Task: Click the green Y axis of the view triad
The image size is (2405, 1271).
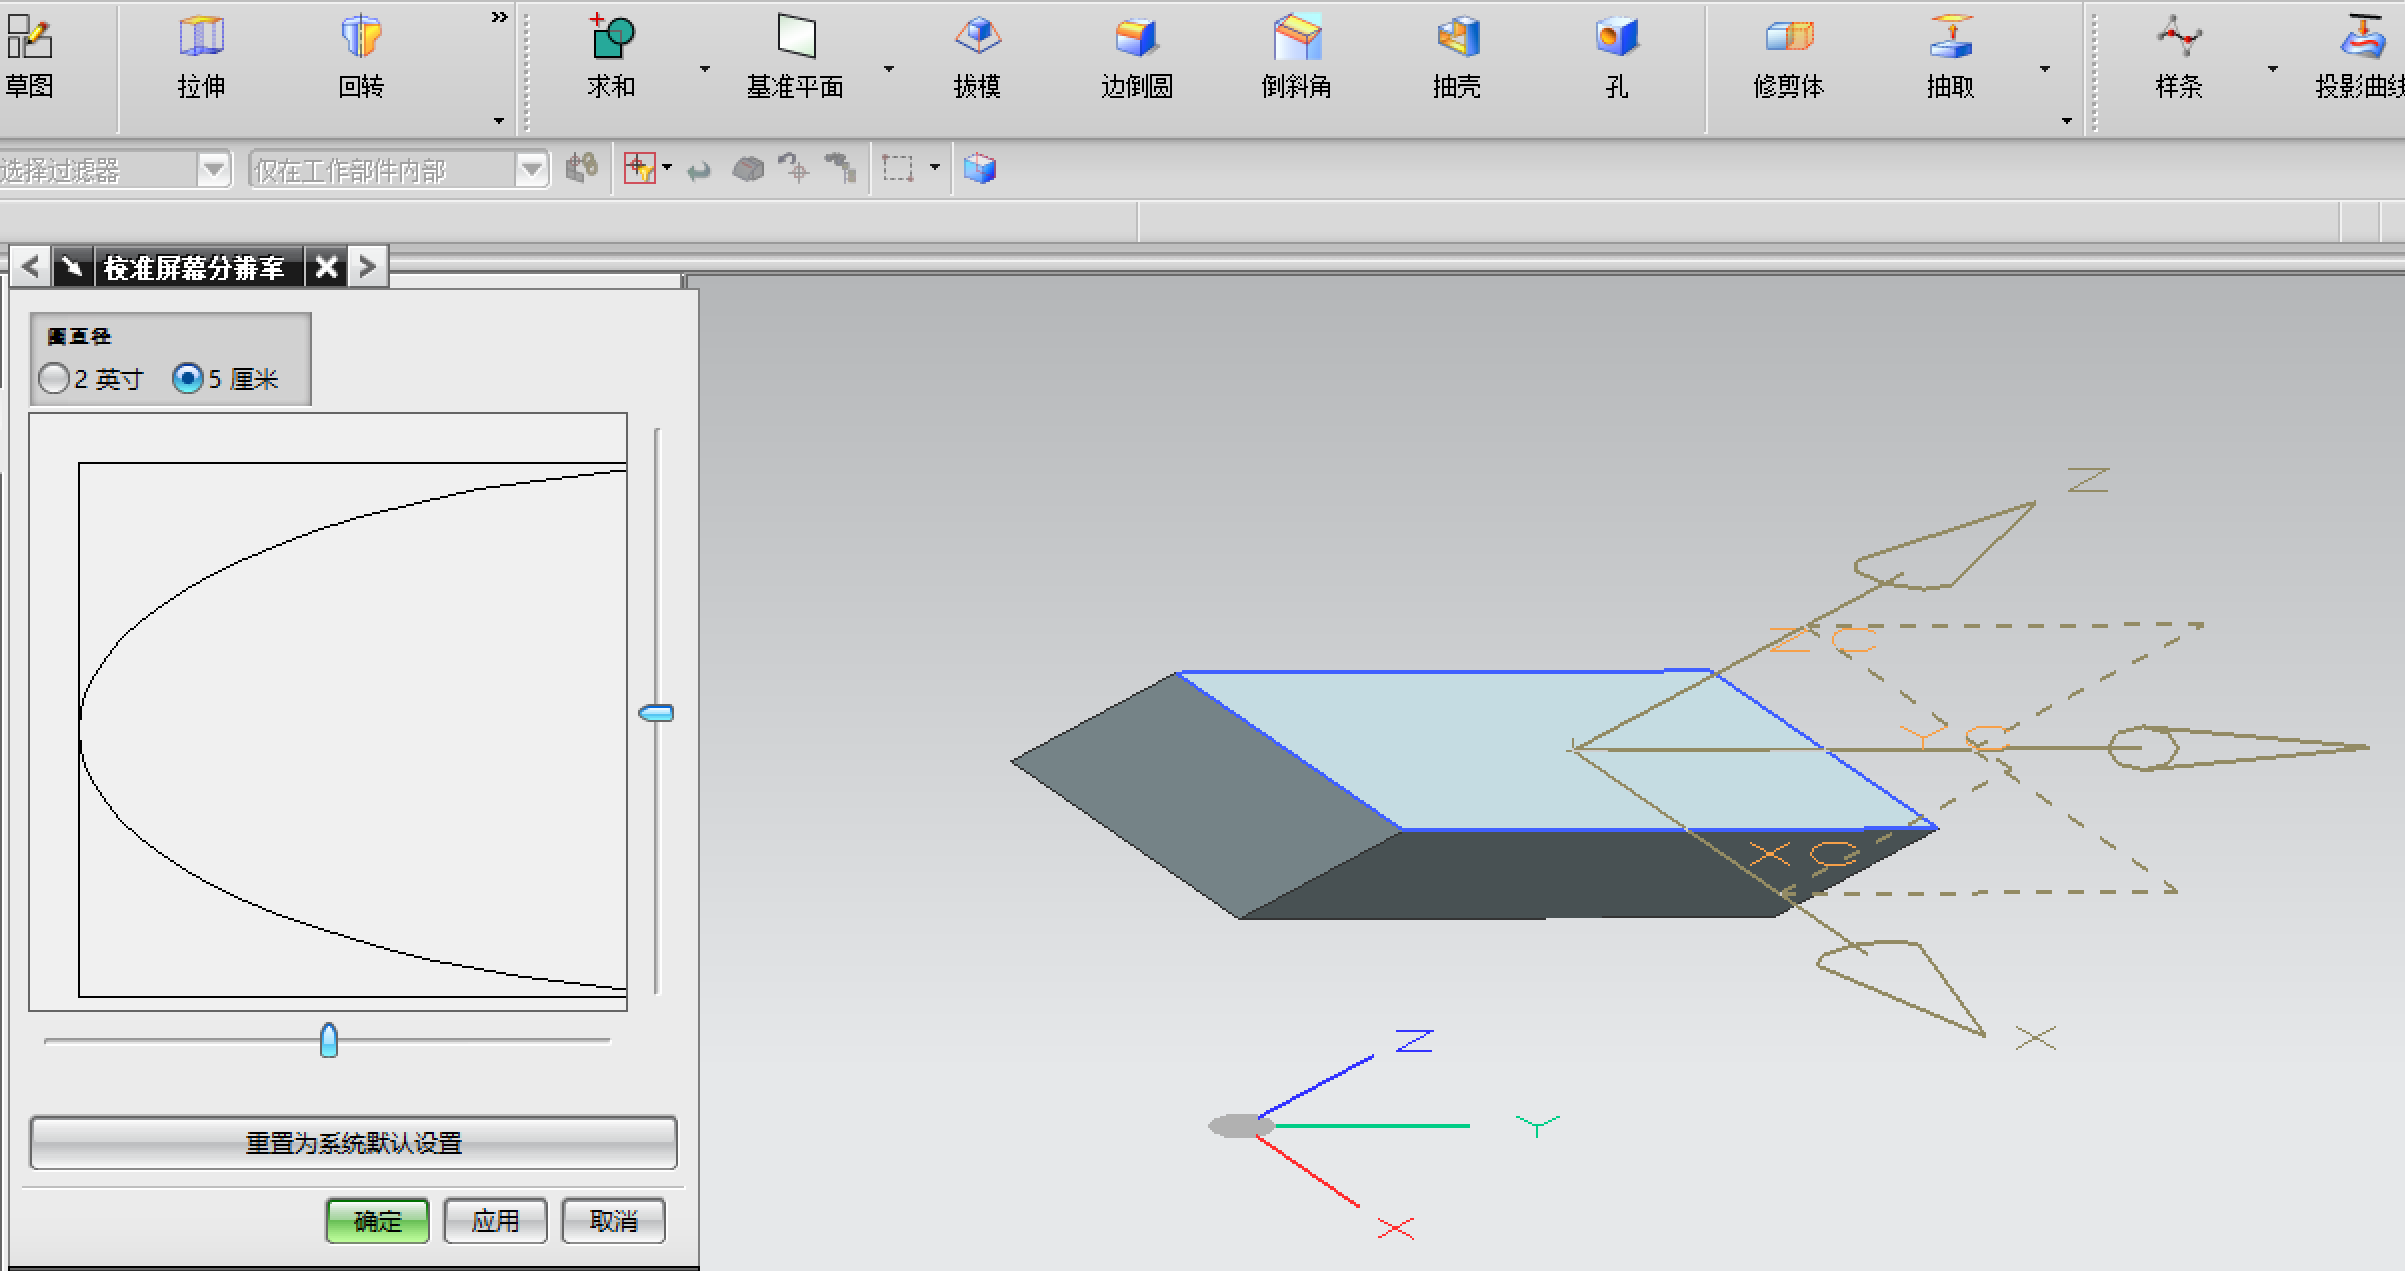Action: (1372, 1126)
